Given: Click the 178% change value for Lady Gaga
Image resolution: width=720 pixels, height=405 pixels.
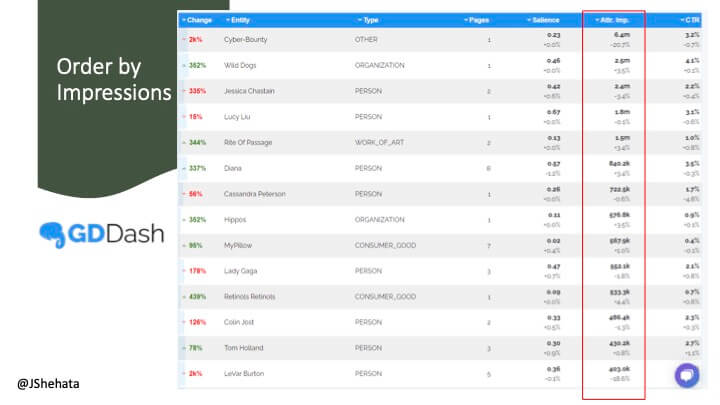Looking at the screenshot, I should tap(197, 271).
